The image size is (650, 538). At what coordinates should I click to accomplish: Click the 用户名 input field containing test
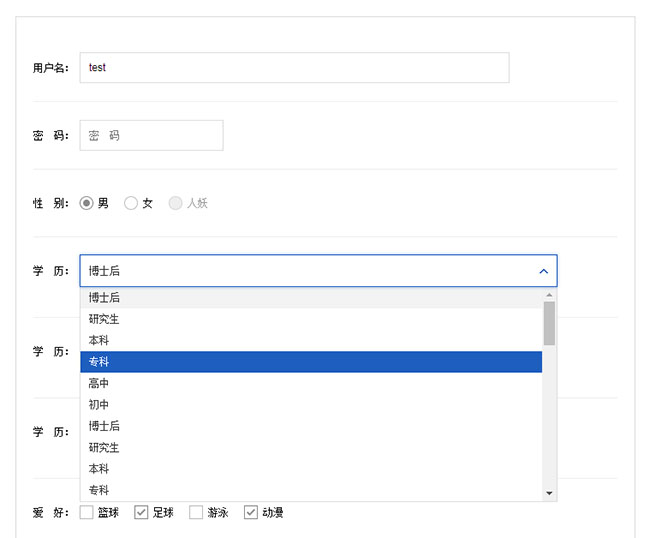click(x=294, y=67)
